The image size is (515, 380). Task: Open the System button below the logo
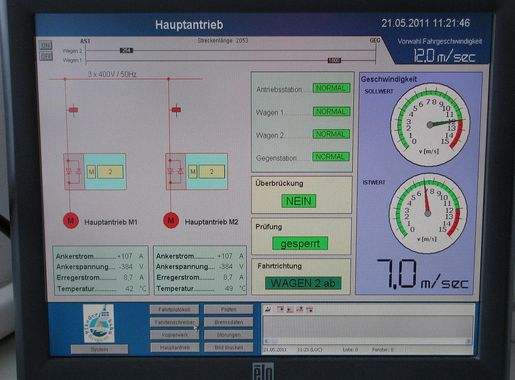[99, 349]
